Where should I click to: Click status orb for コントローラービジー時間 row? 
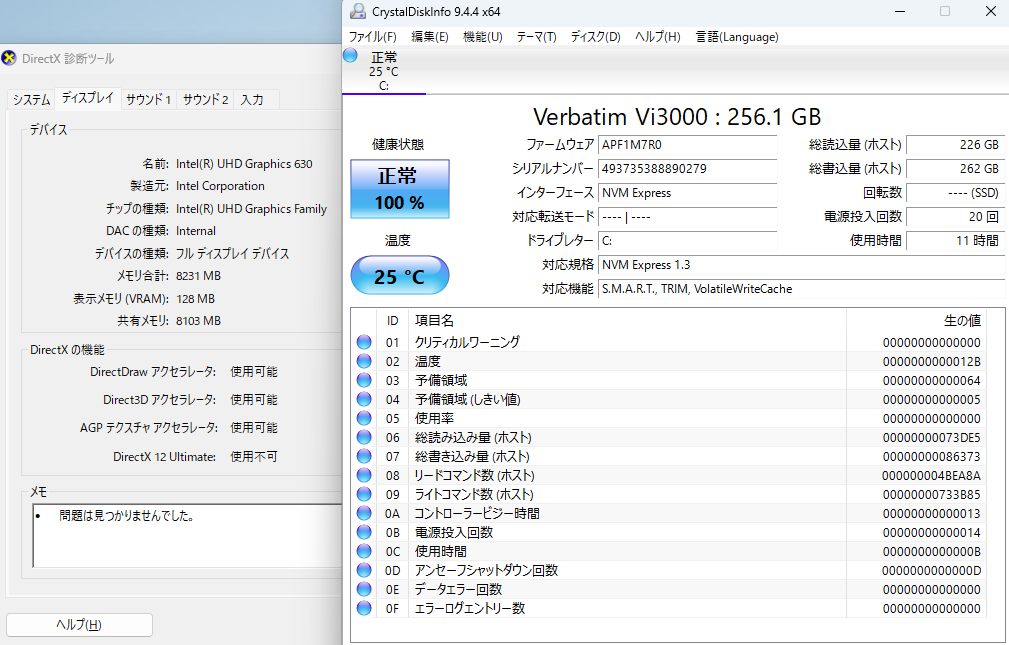[364, 513]
